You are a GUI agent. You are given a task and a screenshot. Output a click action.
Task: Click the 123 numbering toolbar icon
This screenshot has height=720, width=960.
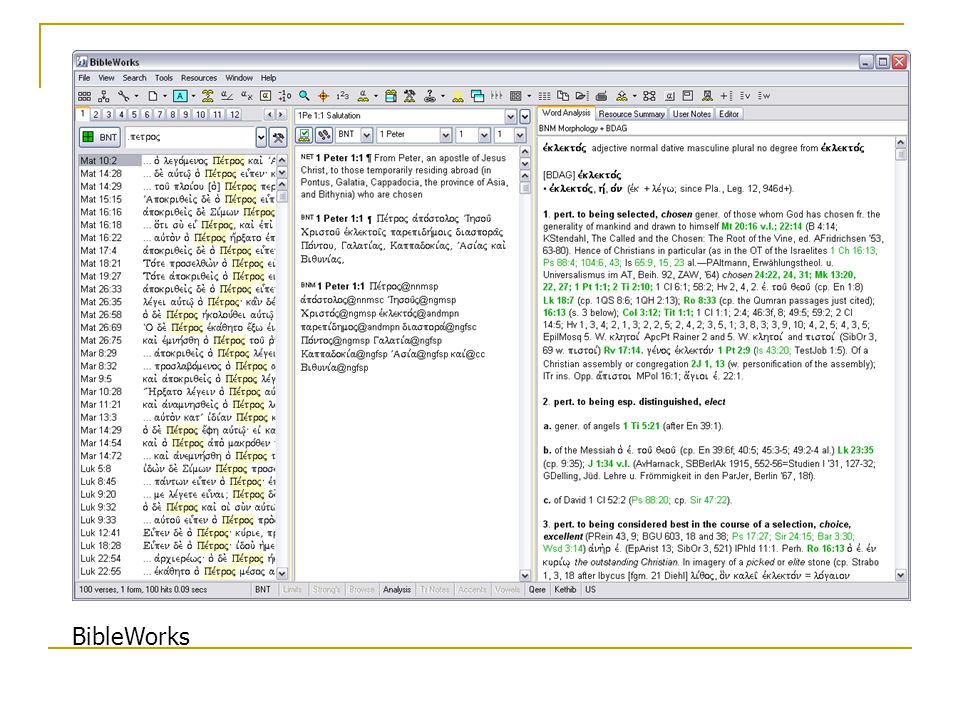(343, 96)
